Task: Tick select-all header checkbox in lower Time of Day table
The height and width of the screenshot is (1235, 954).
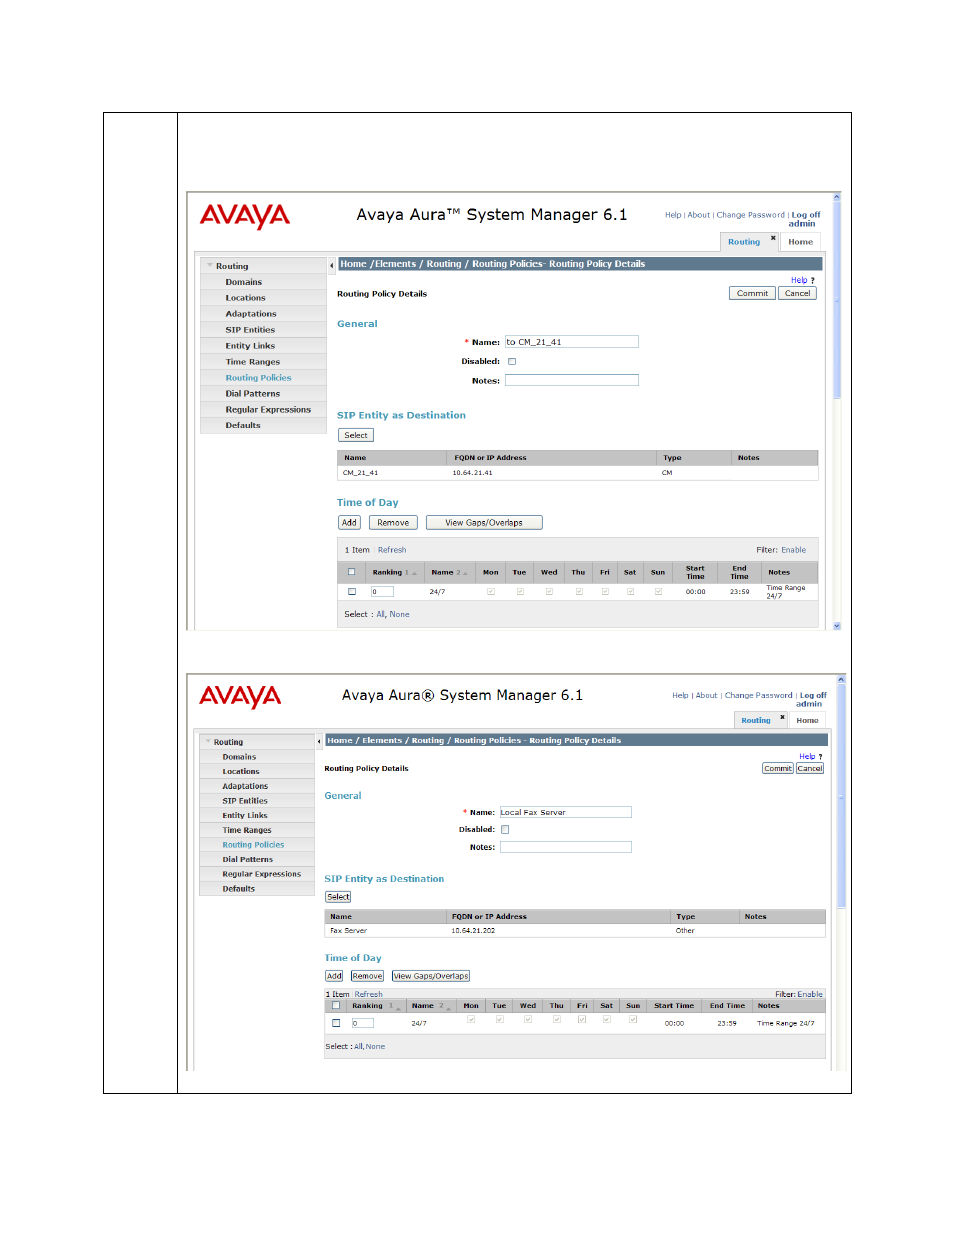Action: click(336, 1006)
